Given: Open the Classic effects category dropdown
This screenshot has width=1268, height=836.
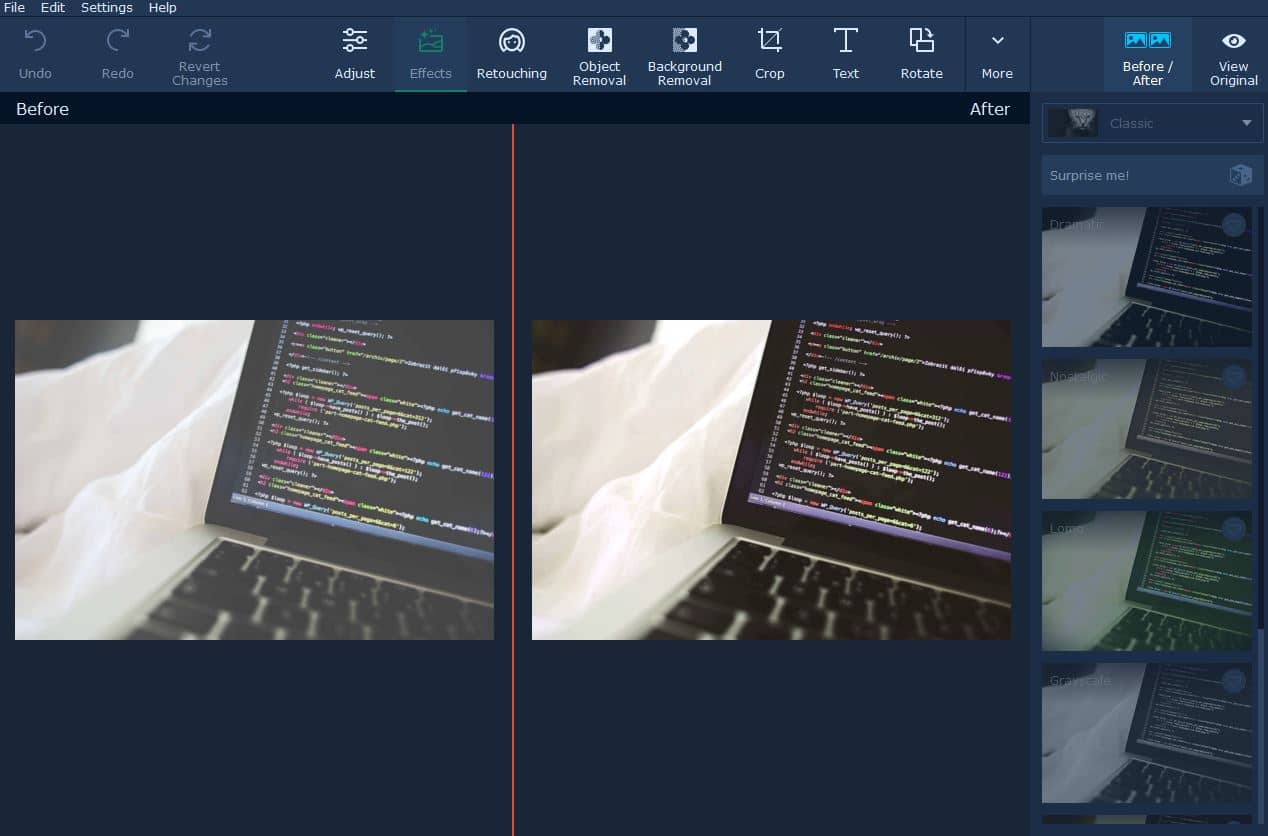Looking at the screenshot, I should pyautogui.click(x=1152, y=123).
